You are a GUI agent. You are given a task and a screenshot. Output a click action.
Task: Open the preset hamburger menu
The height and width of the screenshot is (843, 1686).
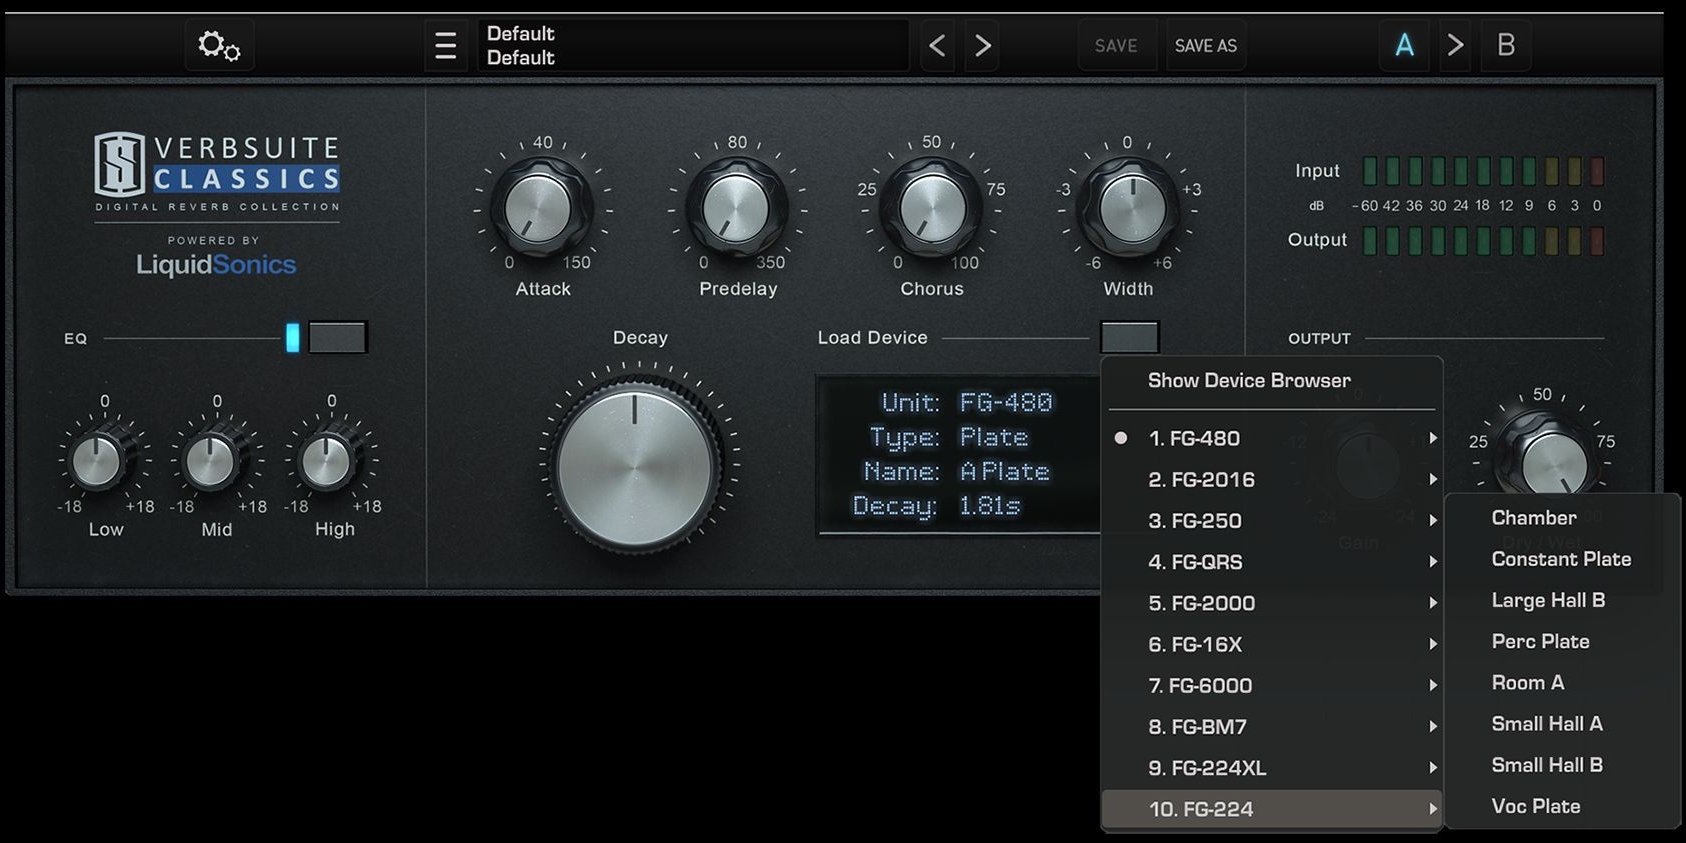coord(446,46)
